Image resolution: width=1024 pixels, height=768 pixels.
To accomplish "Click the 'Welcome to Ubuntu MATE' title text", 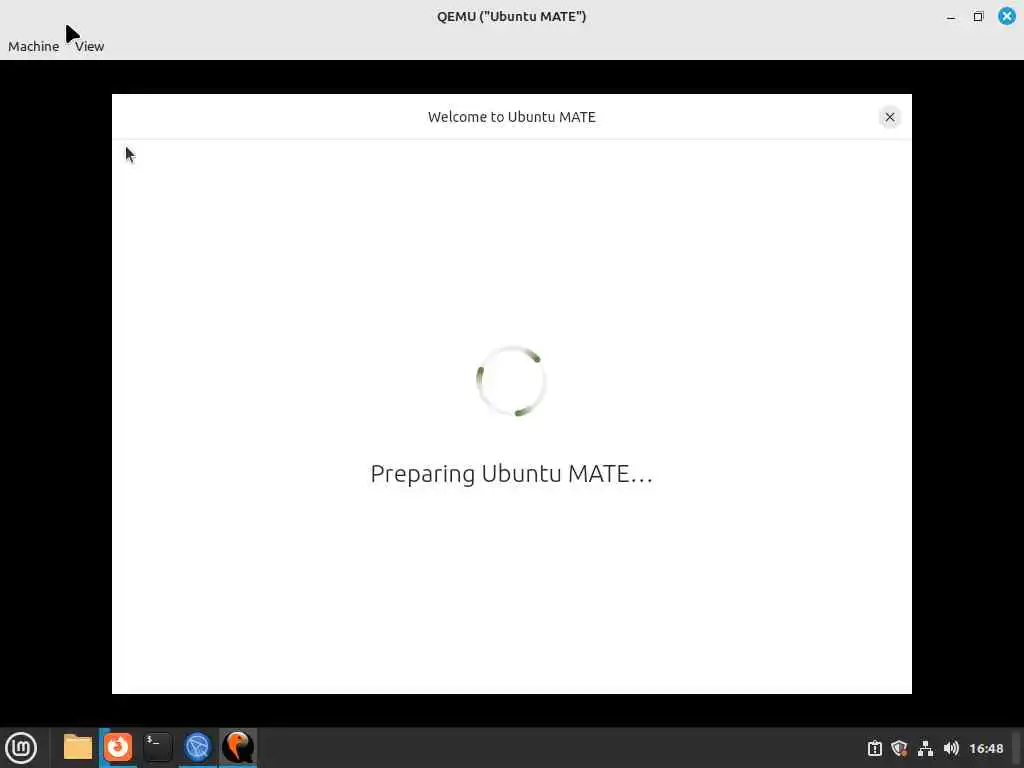I will 511,117.
